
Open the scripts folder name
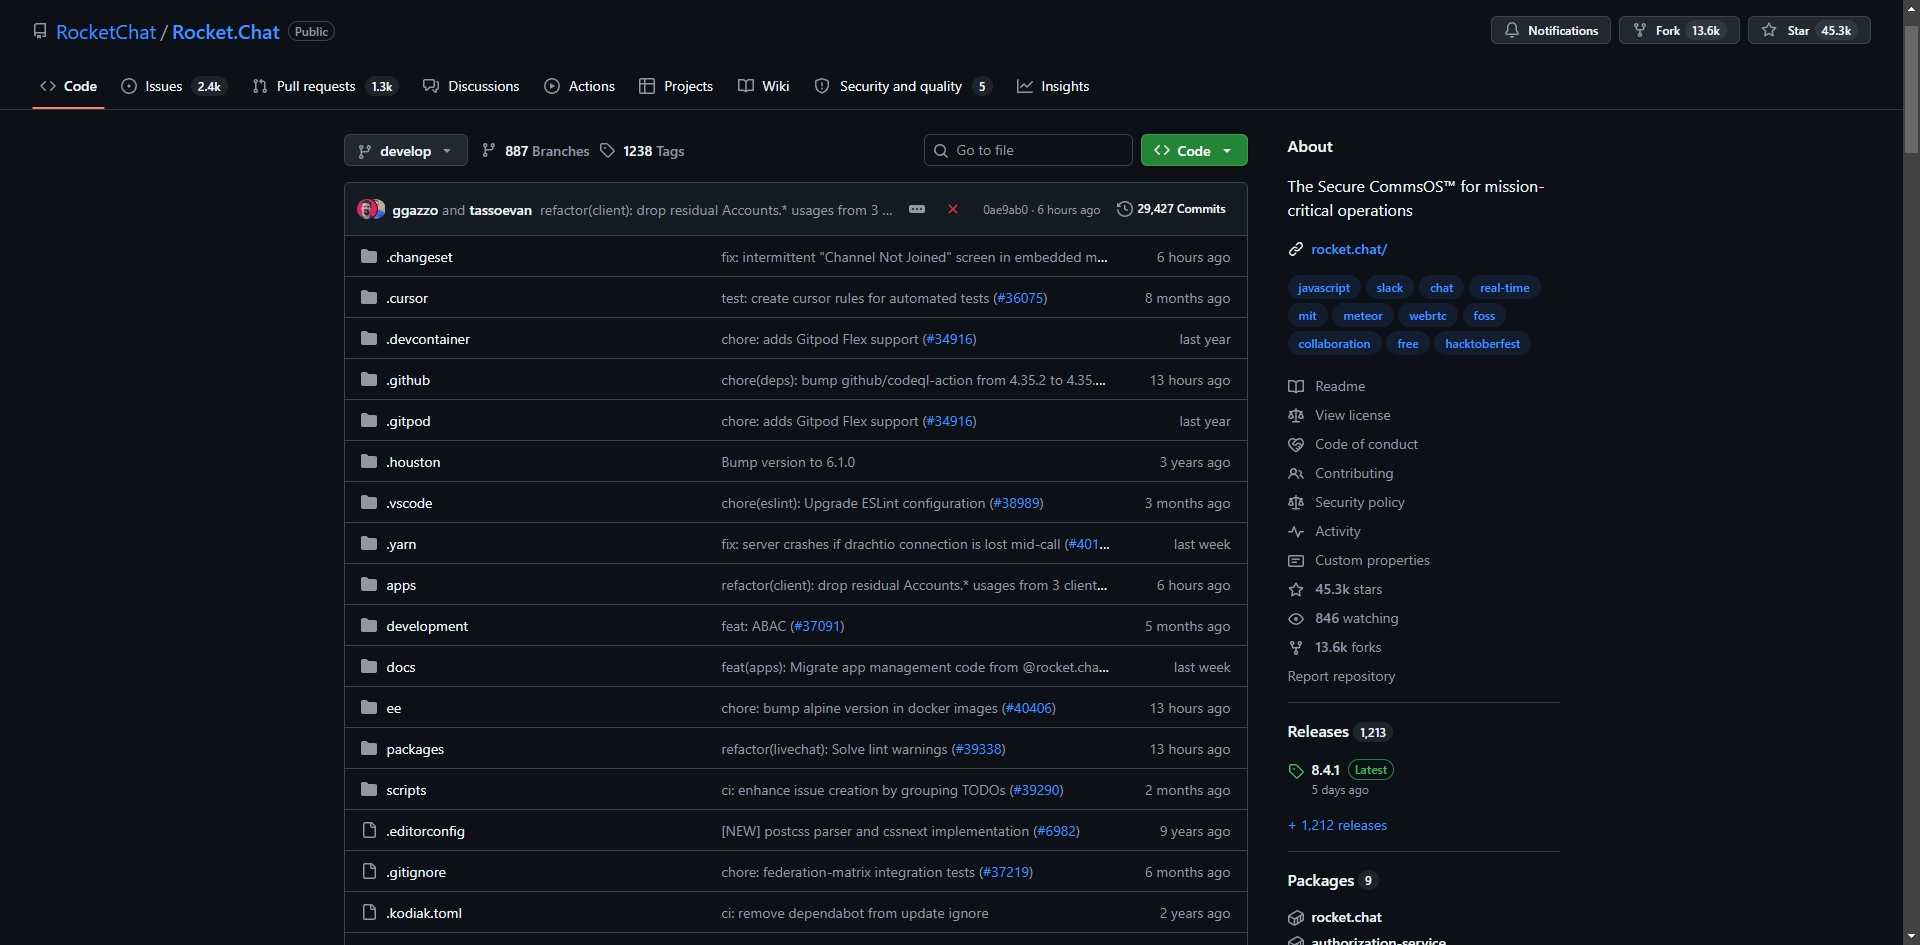click(406, 790)
